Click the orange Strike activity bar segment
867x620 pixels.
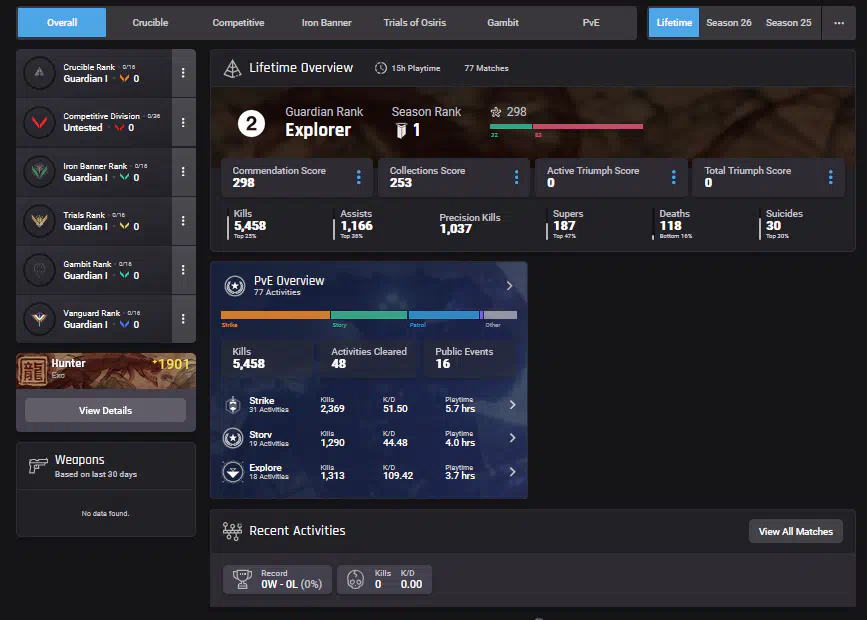(275, 315)
